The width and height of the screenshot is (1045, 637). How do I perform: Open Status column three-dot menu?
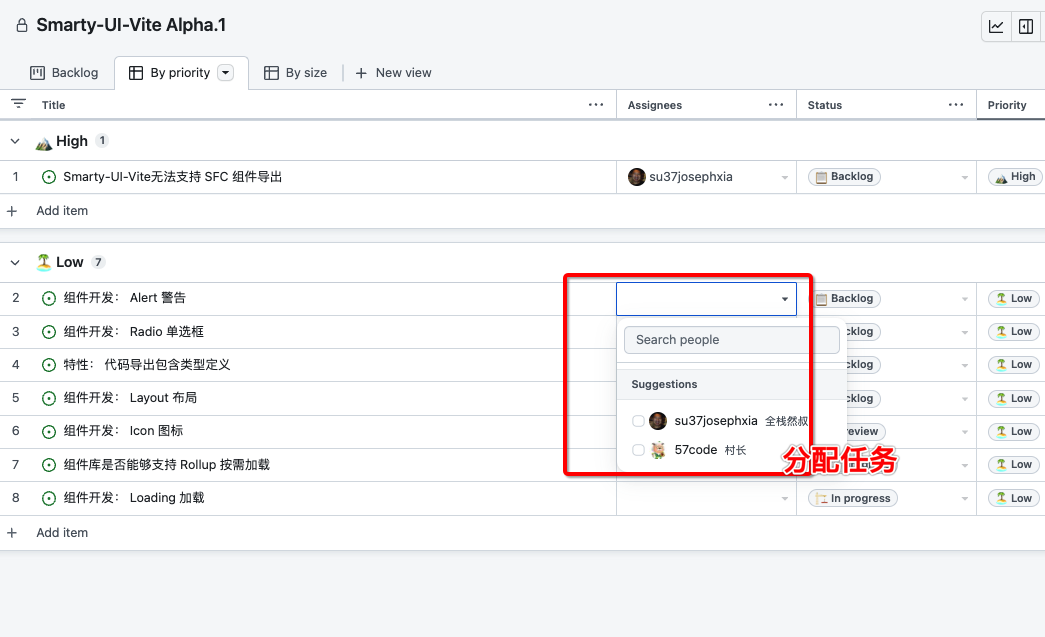957,105
